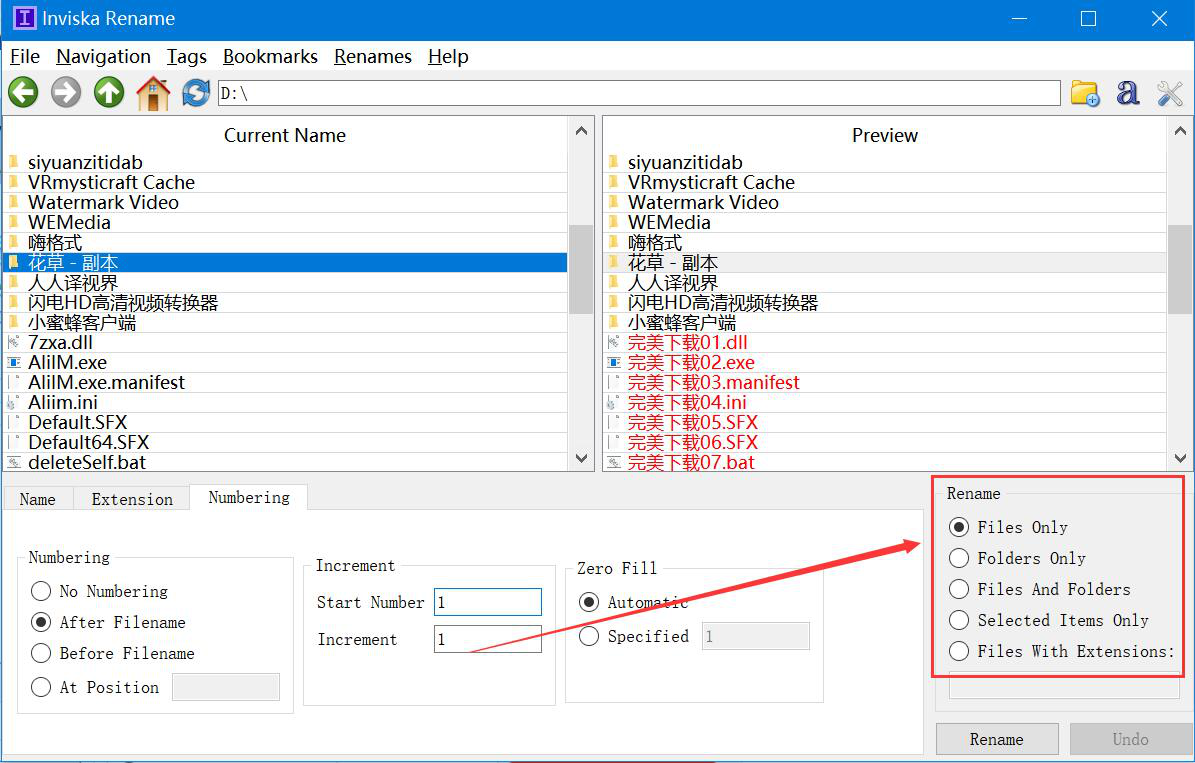Switch to the Name tab
The image size is (1195, 763).
(x=37, y=499)
